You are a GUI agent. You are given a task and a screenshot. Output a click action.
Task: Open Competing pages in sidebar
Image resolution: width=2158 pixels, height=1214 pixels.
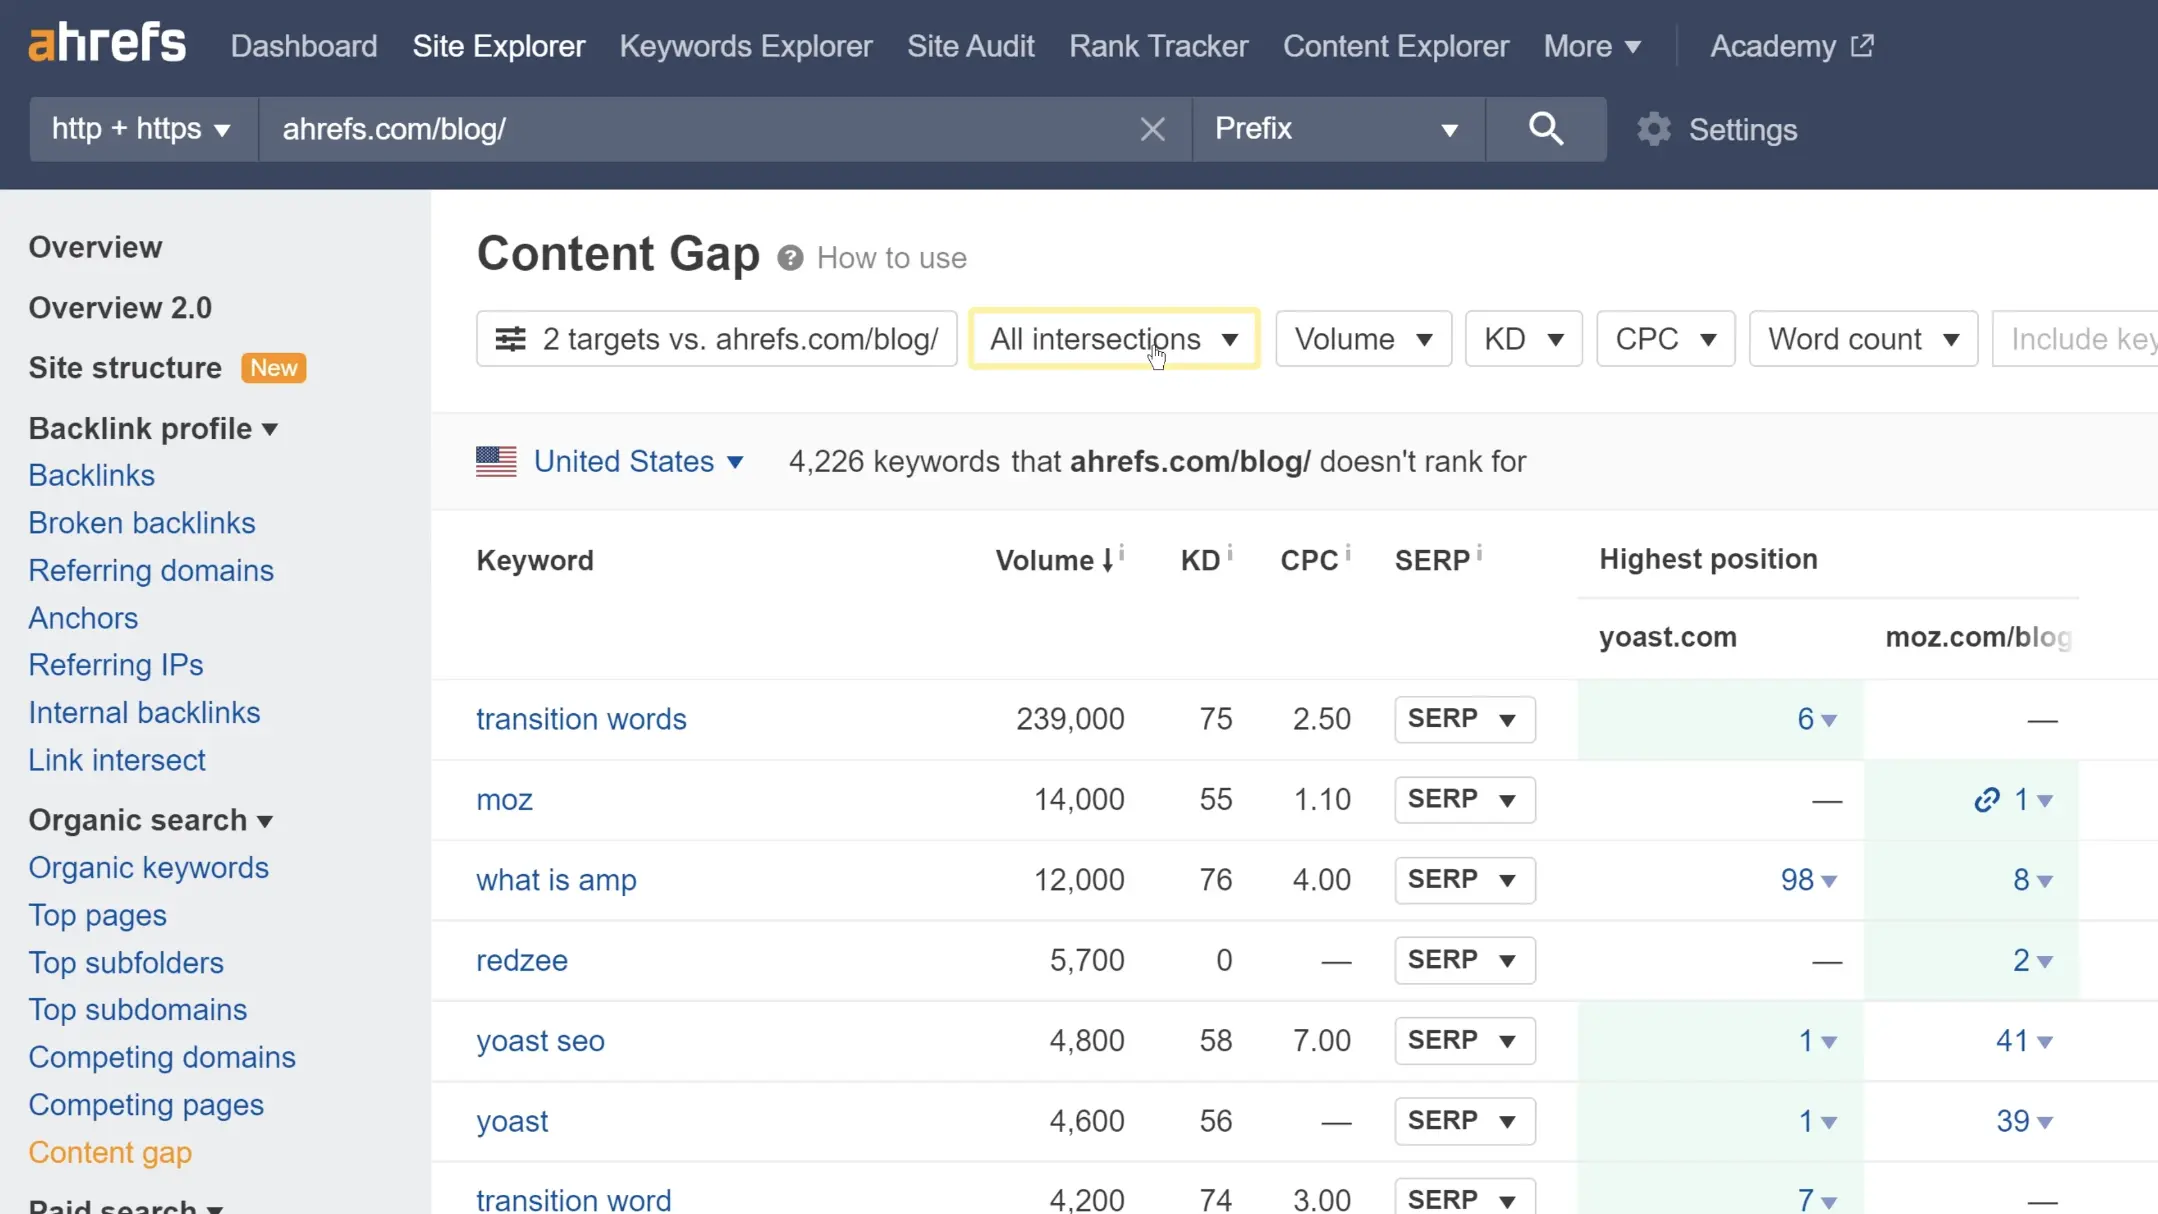point(146,1105)
